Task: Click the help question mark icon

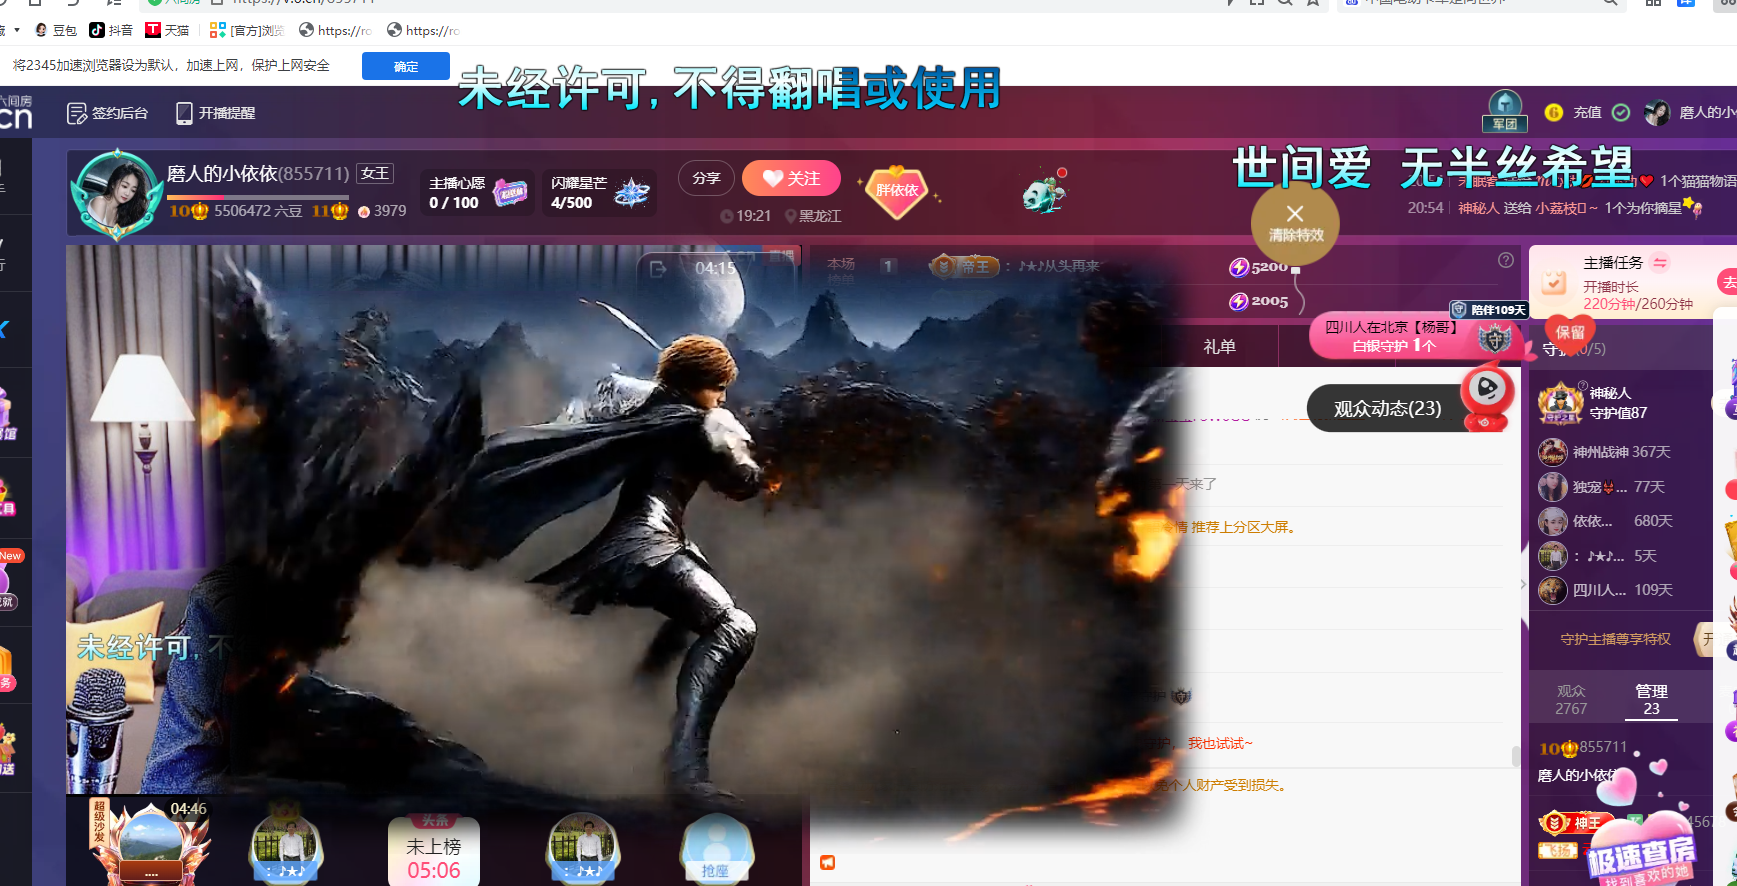Action: pos(1506,260)
